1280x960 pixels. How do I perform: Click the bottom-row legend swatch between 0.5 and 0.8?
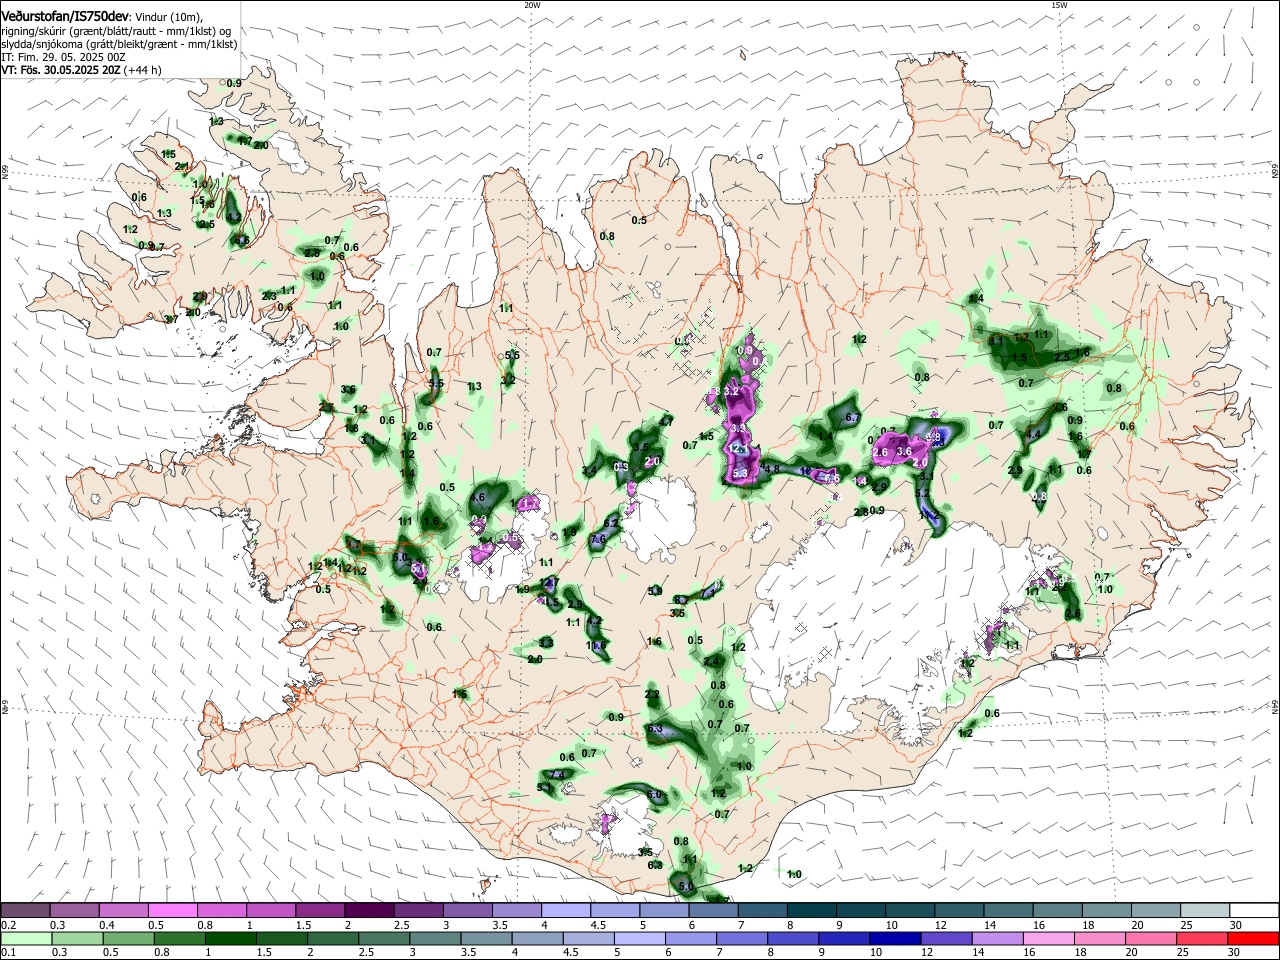(127, 938)
